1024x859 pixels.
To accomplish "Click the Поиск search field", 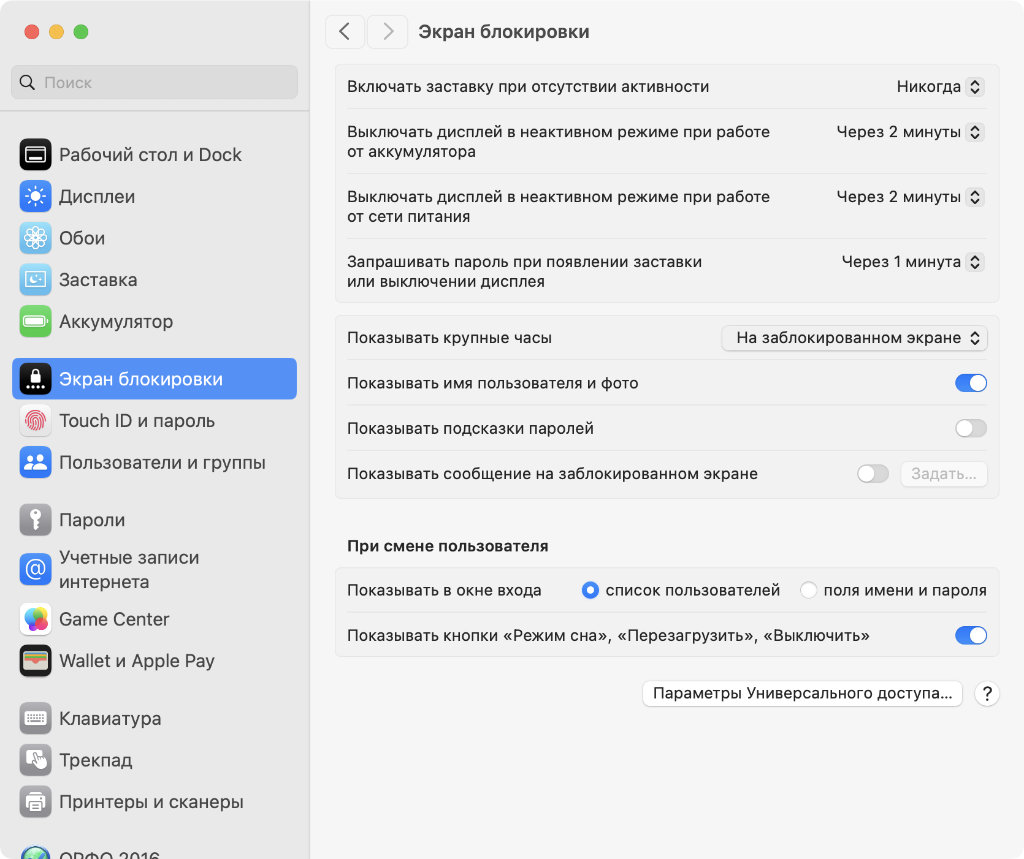I will (x=155, y=82).
